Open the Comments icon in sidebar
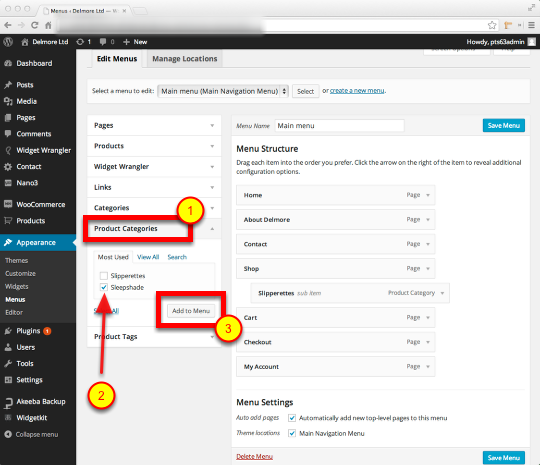Image resolution: width=540 pixels, height=465 pixels. point(8,134)
